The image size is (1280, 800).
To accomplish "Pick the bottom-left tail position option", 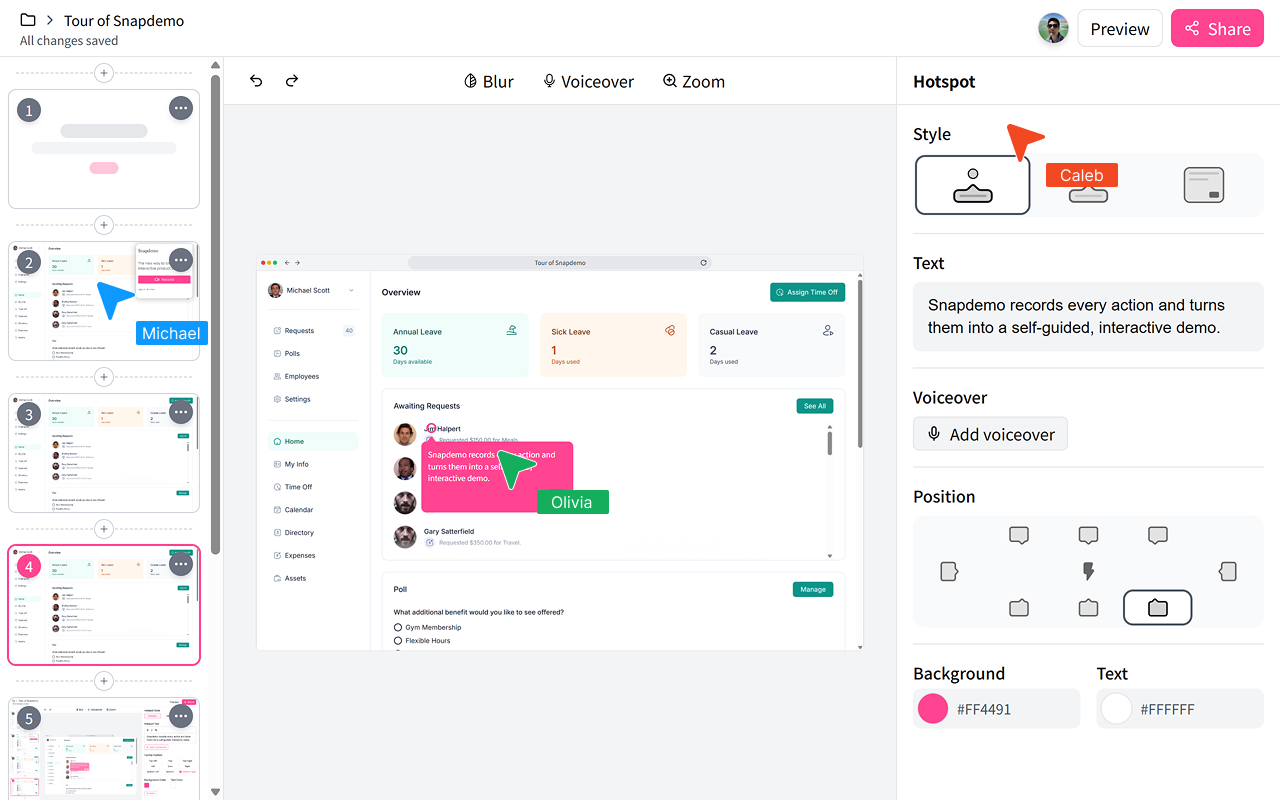I will 1018,607.
